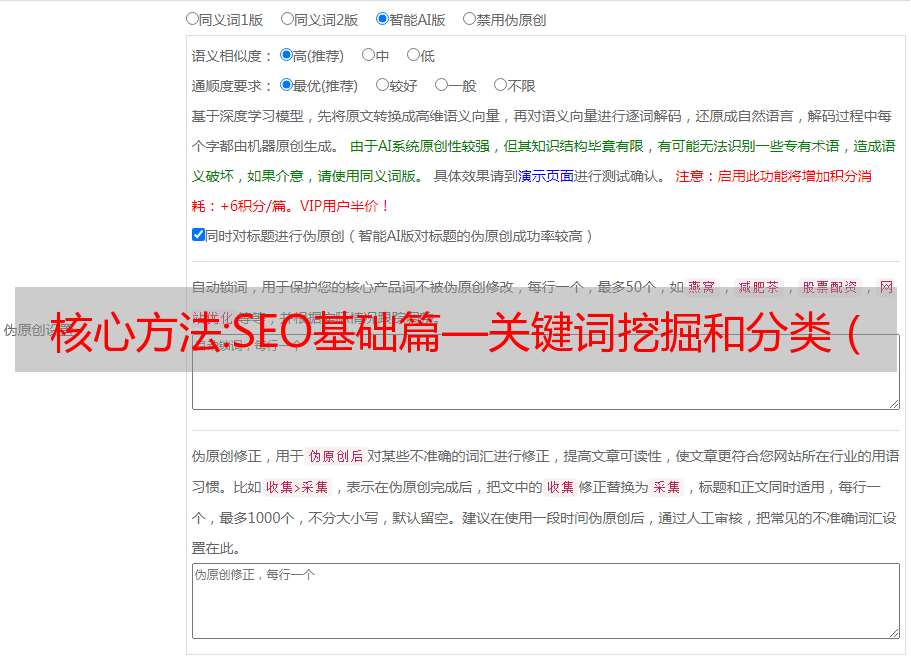Click into the 伪原创修正 textarea

coord(545,605)
